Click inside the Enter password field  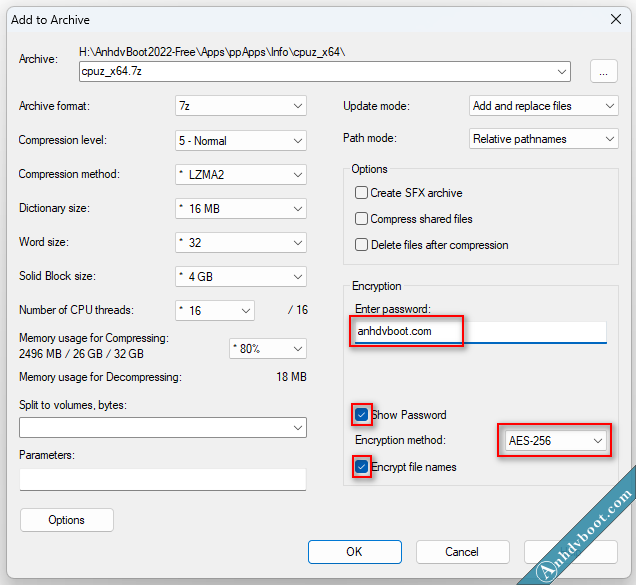pos(480,332)
